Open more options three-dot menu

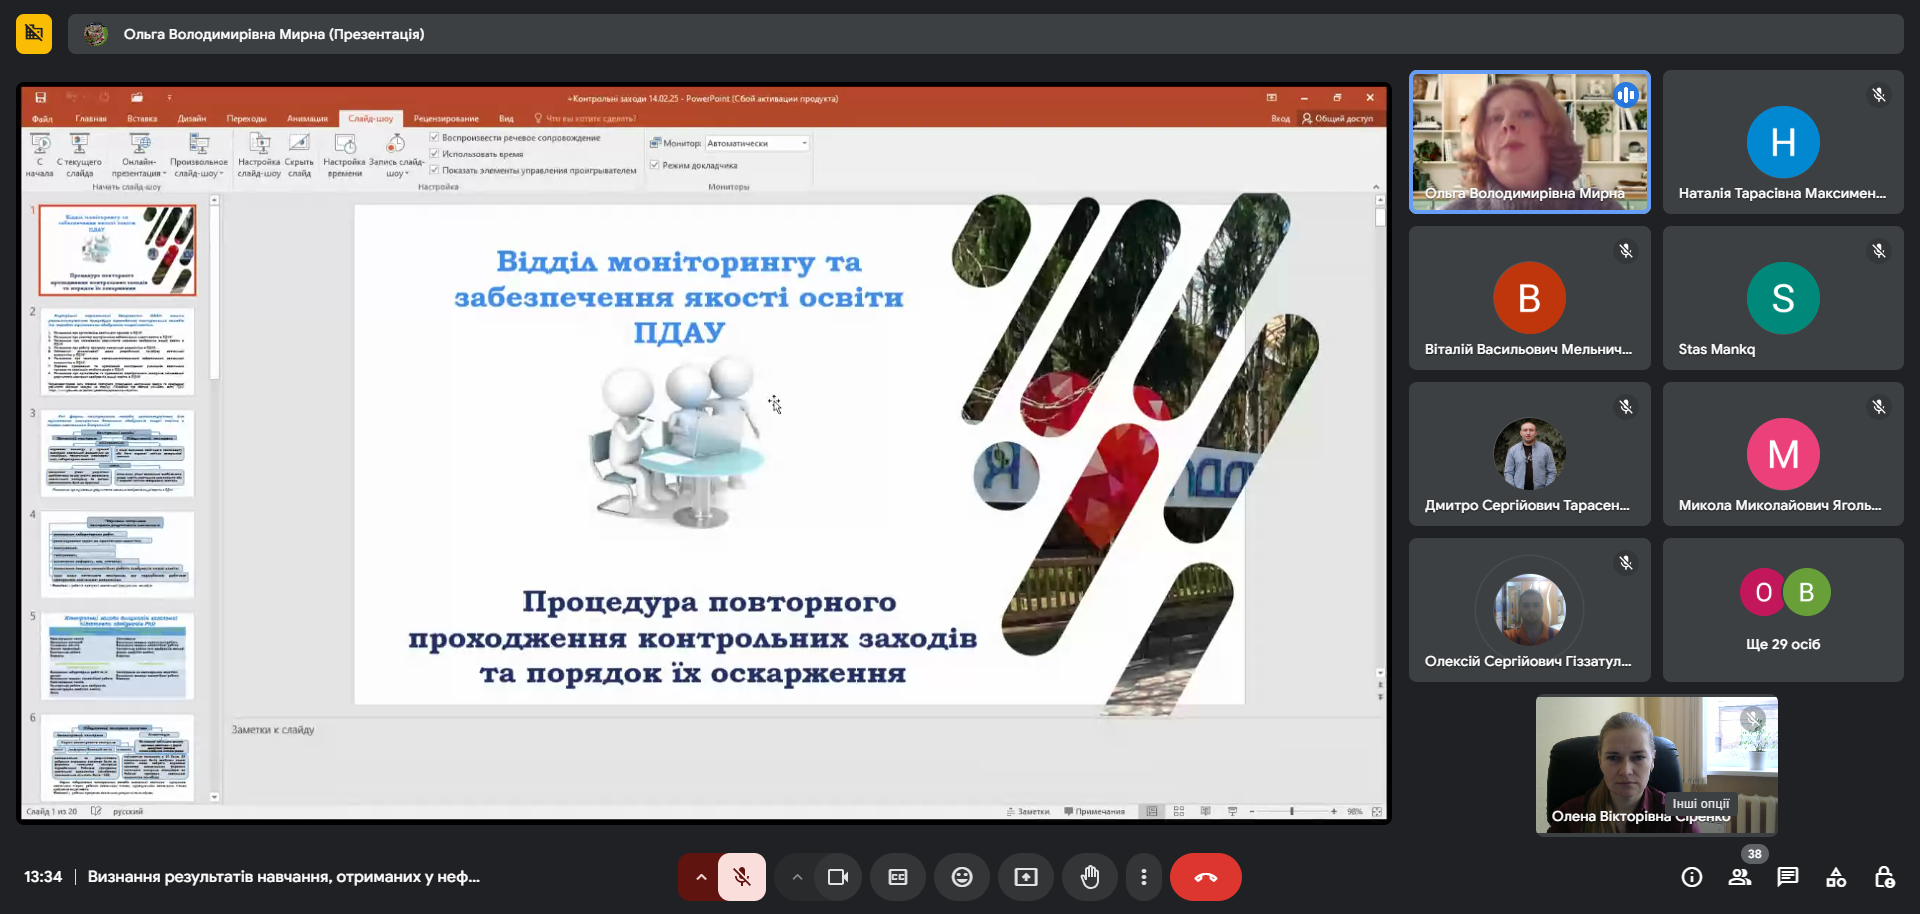(1144, 877)
